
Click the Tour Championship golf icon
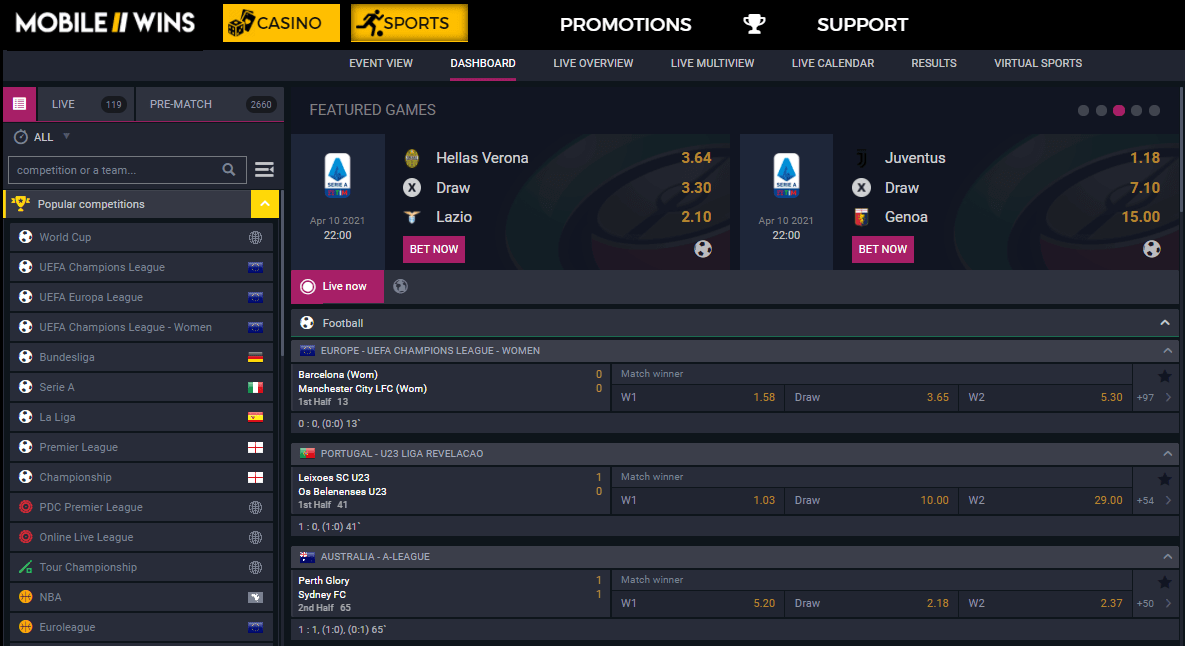pyautogui.click(x=26, y=567)
